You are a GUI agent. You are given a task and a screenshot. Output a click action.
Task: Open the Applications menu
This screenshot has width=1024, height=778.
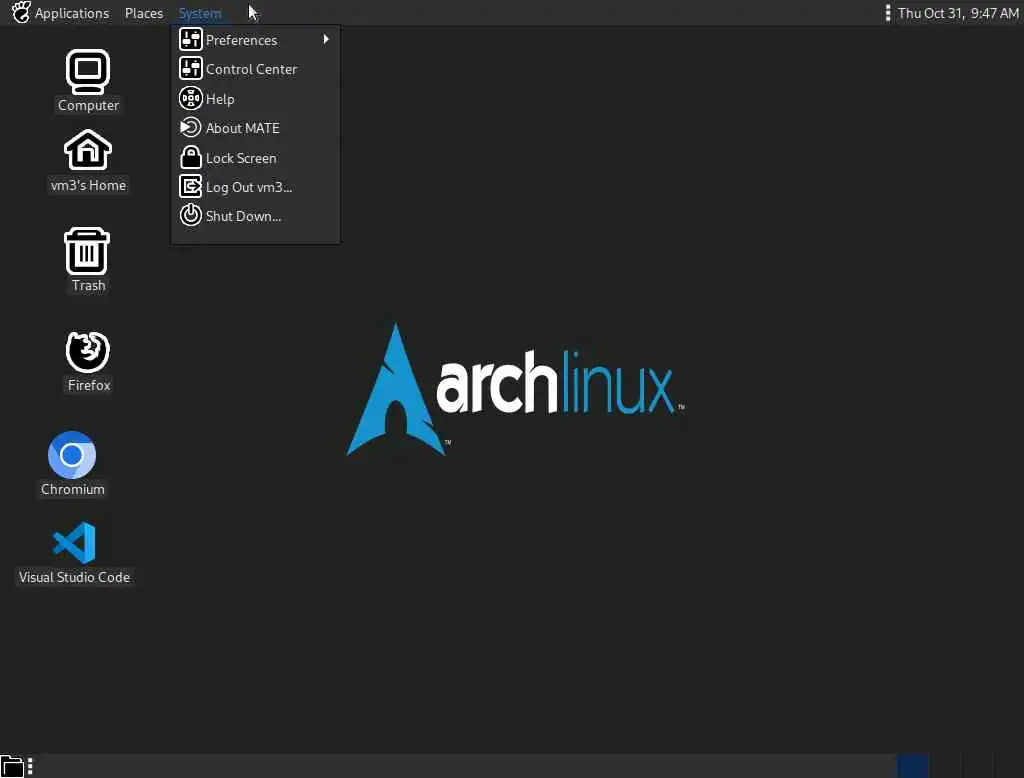(72, 13)
